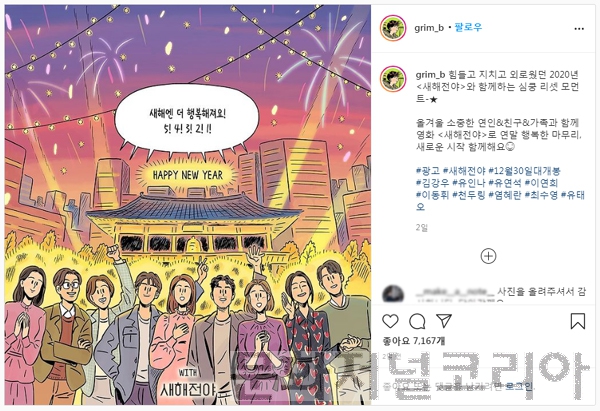Open the illustrated New Year post image
This screenshot has width=600, height=411.
click(x=188, y=205)
